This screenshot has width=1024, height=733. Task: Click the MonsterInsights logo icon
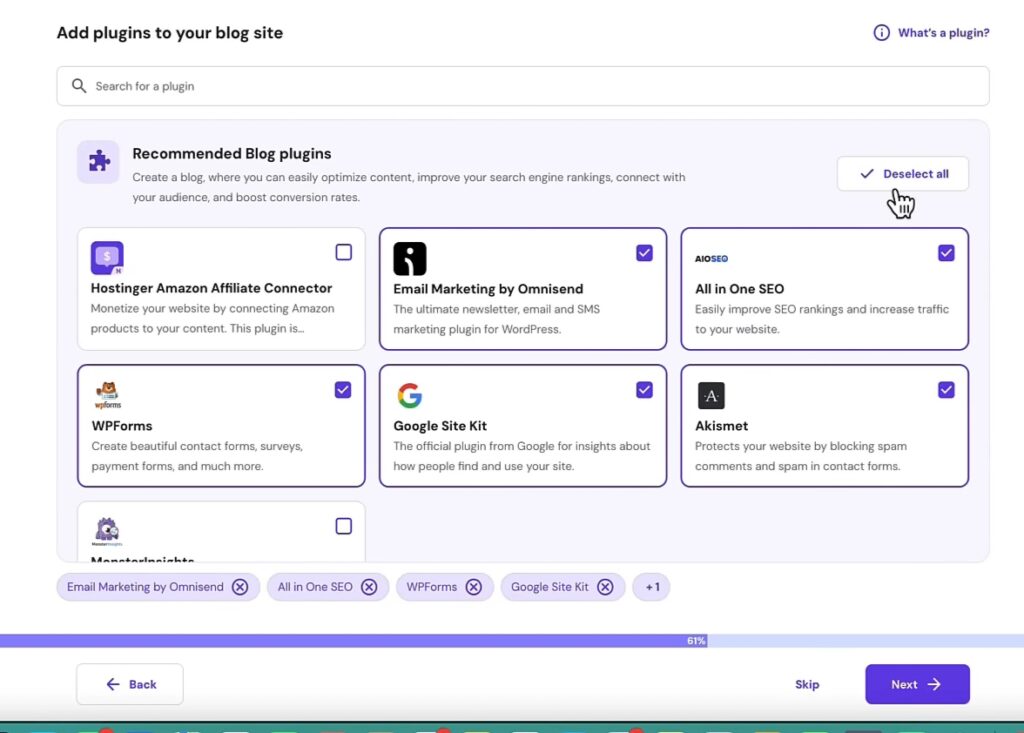[x=107, y=531]
